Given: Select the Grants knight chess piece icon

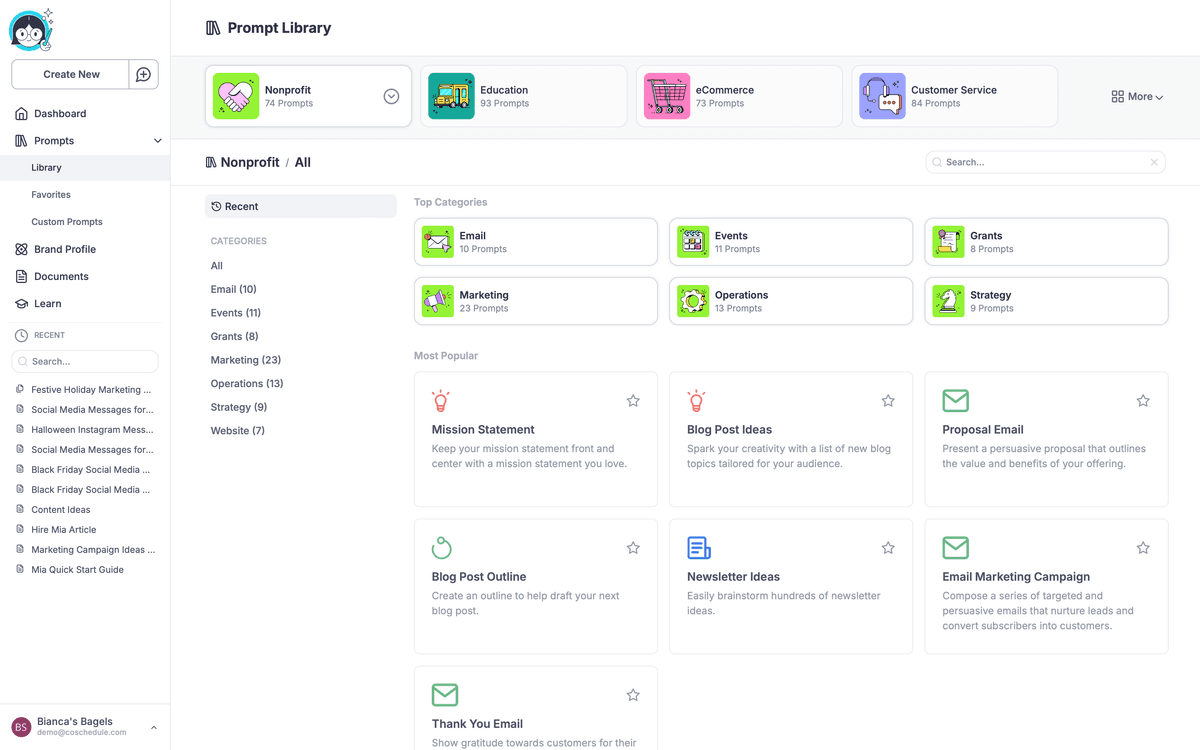Looking at the screenshot, I should point(947,241).
